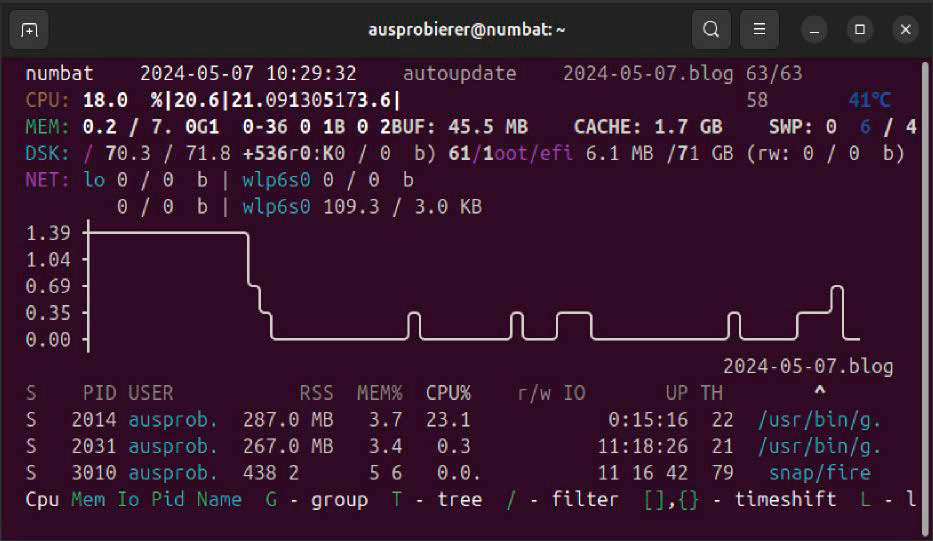Click the UP column header
Image resolution: width=933 pixels, height=541 pixels.
click(677, 393)
